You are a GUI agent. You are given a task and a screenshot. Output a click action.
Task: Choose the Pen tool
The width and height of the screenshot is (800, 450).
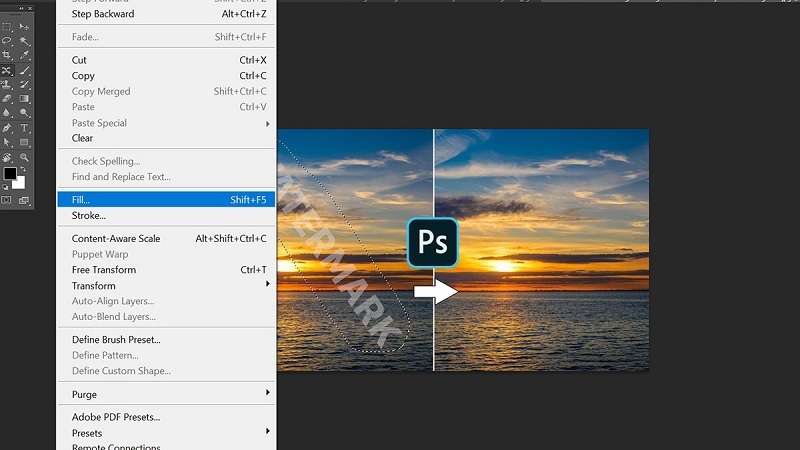point(7,128)
